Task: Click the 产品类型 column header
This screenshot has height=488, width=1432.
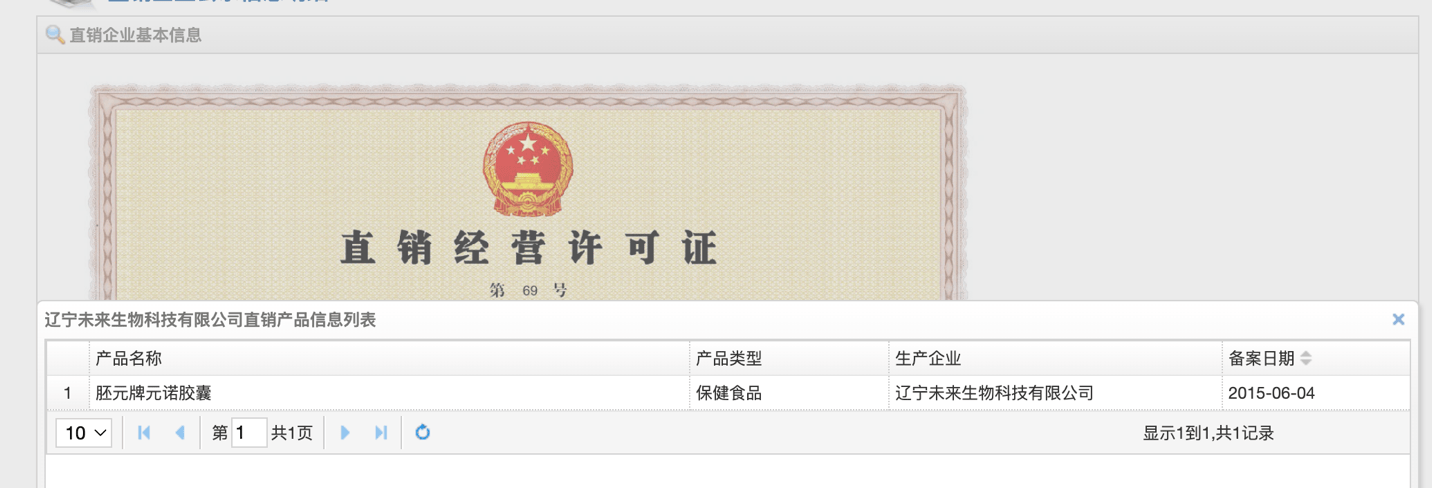Action: [789, 358]
